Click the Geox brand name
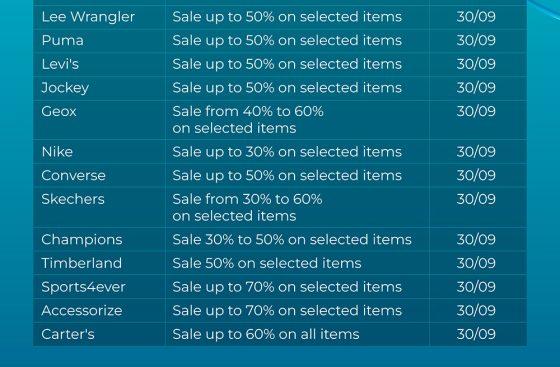Viewport: 560px width, 367px height. pyautogui.click(x=59, y=111)
